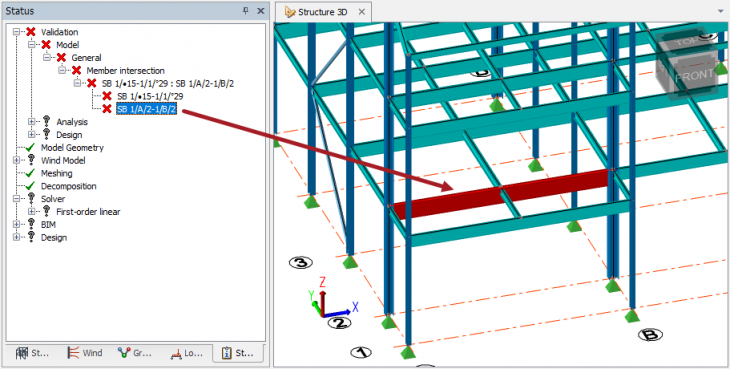Collapse the Validation tree node
Image resolution: width=730 pixels, height=369 pixels.
coord(17,32)
